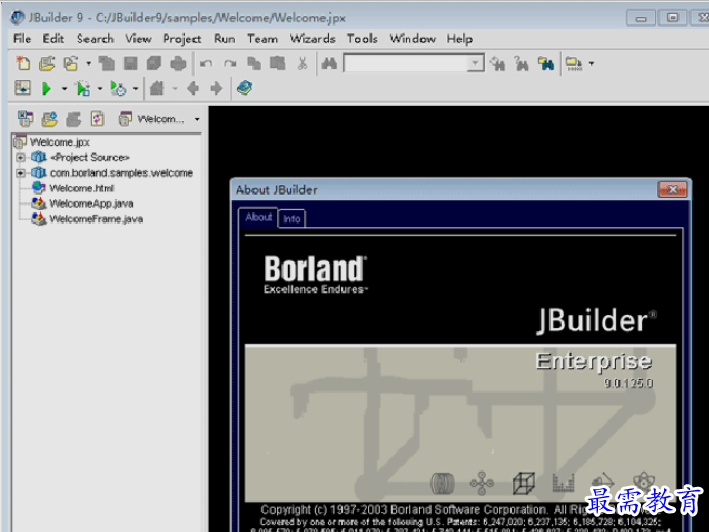Click the greyed Home icon in second toolbar
The width and height of the screenshot is (709, 532).
[x=156, y=88]
